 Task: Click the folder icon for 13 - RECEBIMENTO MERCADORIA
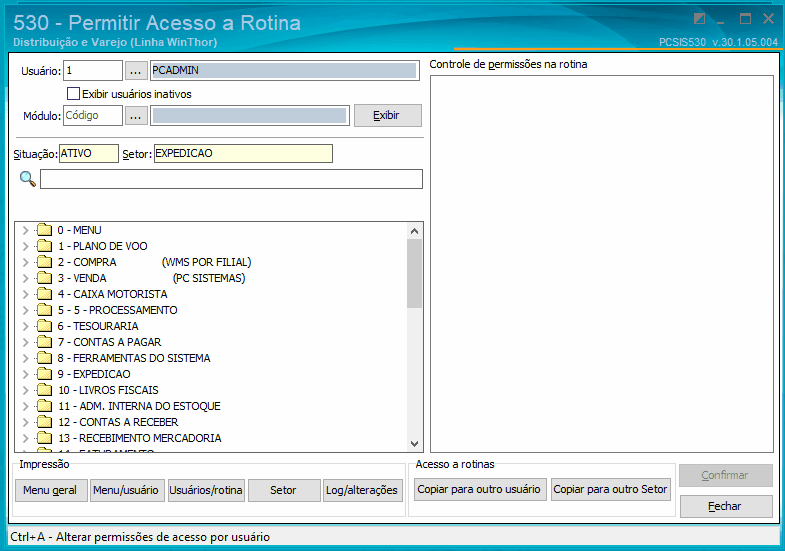(x=45, y=438)
